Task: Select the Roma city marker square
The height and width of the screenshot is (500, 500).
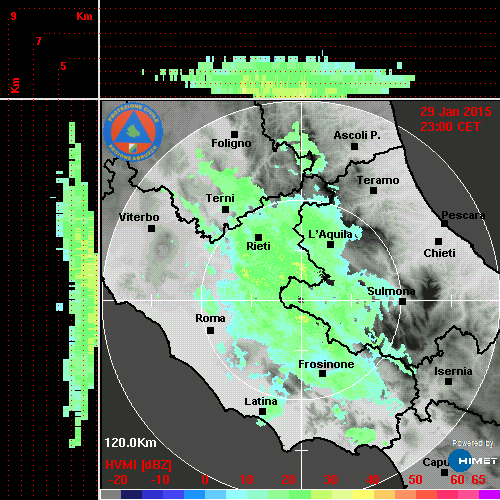Action: [x=210, y=331]
